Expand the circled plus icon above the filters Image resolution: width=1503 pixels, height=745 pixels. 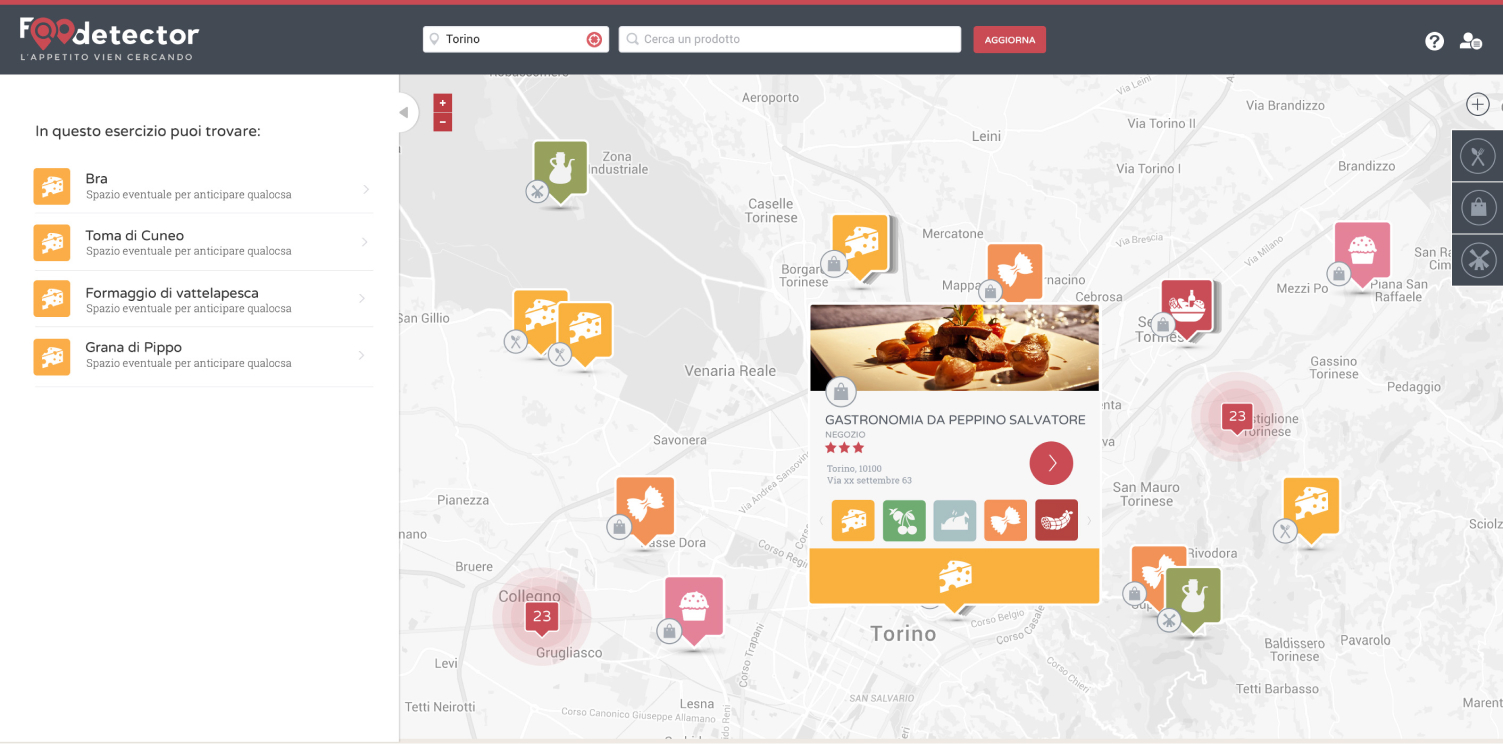pyautogui.click(x=1477, y=104)
